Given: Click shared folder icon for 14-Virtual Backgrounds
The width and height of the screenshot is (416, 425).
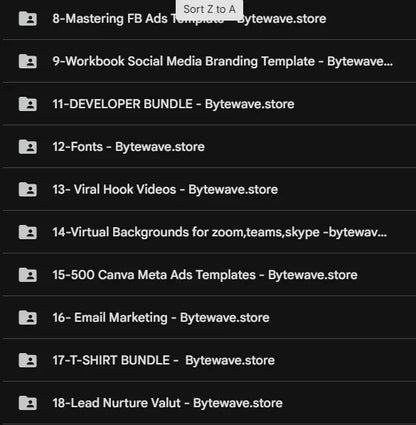Looking at the screenshot, I should click(28, 232).
